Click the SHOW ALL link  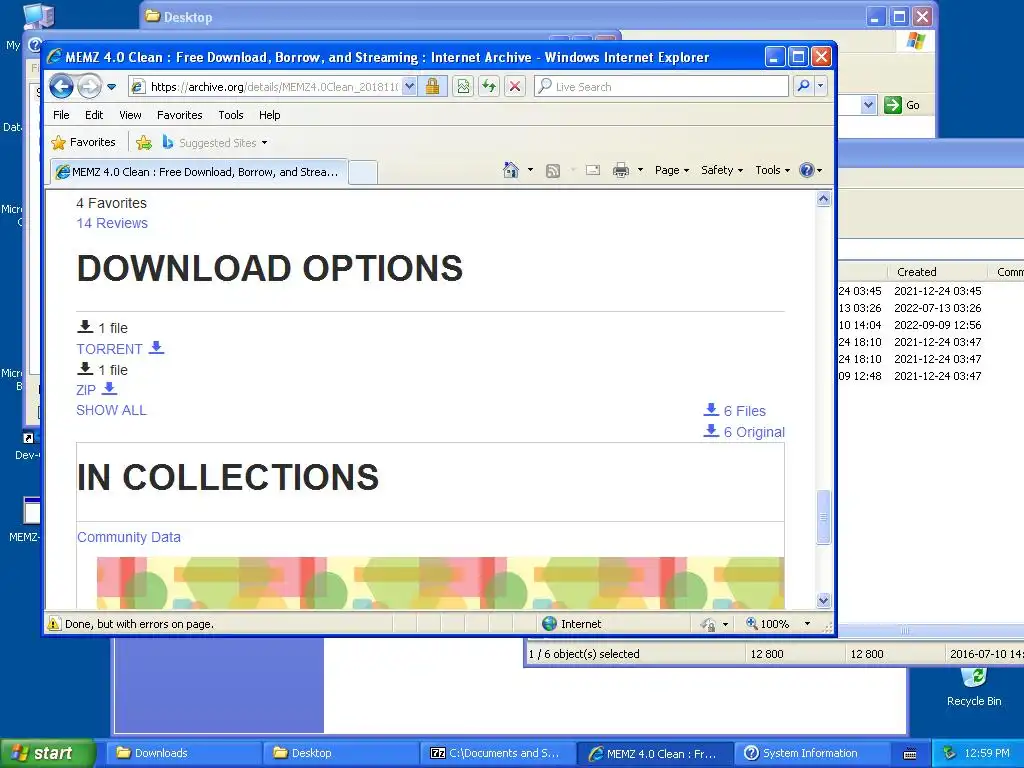pos(111,410)
